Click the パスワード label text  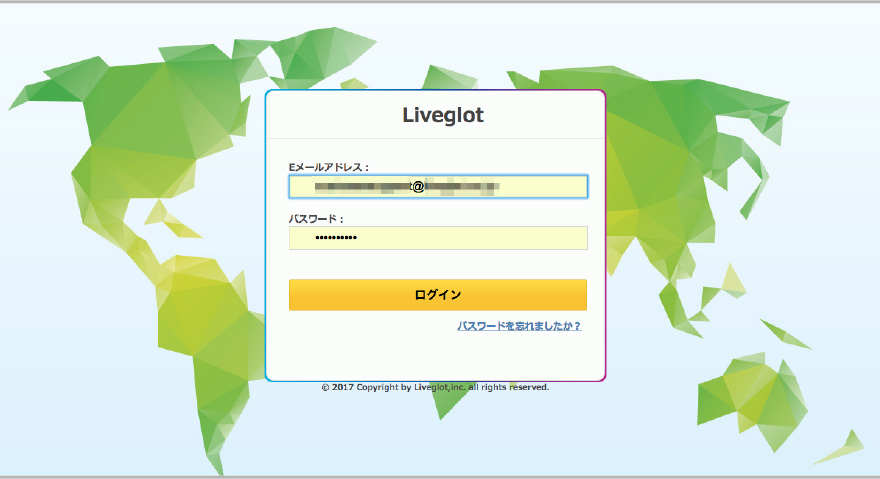pyautogui.click(x=315, y=219)
